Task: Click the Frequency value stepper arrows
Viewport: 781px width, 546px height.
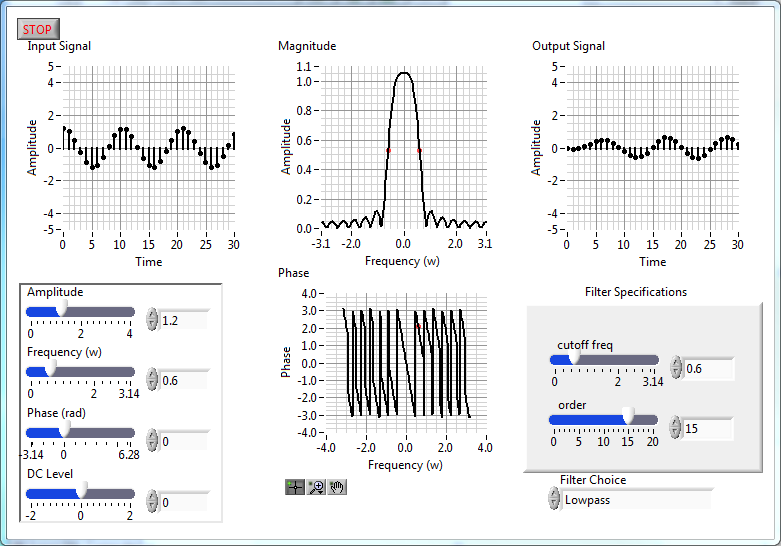Action: (152, 379)
